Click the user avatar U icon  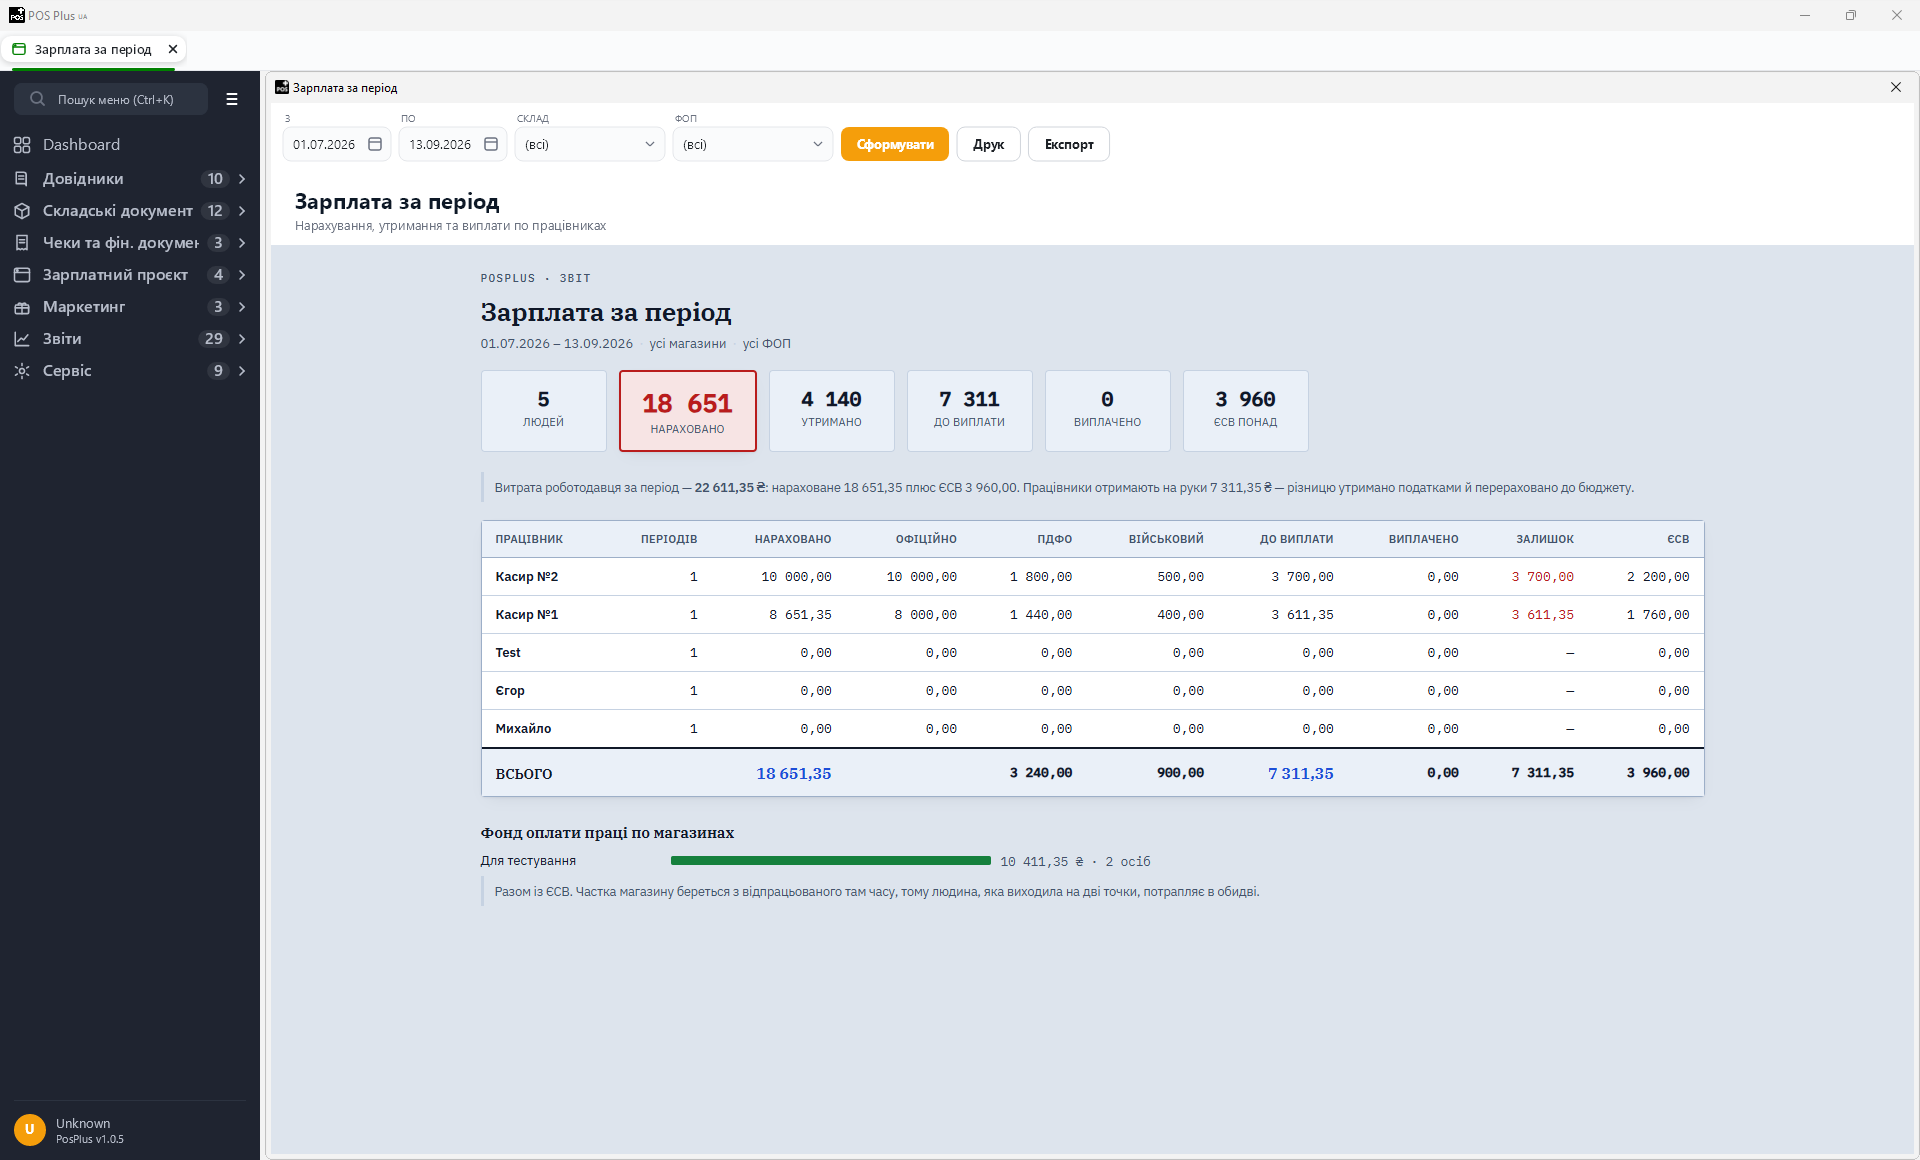click(x=30, y=1130)
